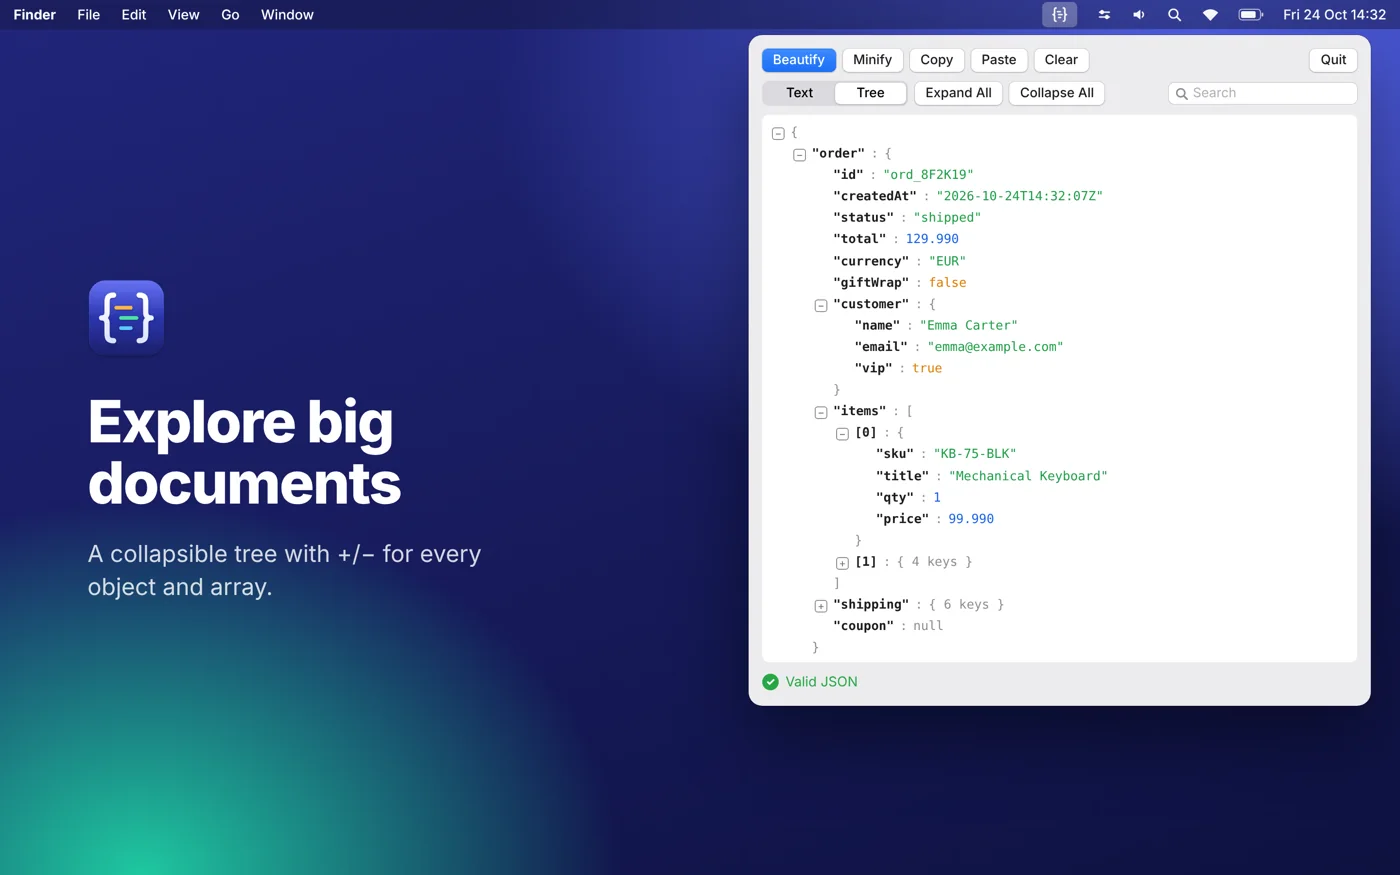Open Spotlight search in the menu bar
The image size is (1400, 875).
pyautogui.click(x=1174, y=15)
